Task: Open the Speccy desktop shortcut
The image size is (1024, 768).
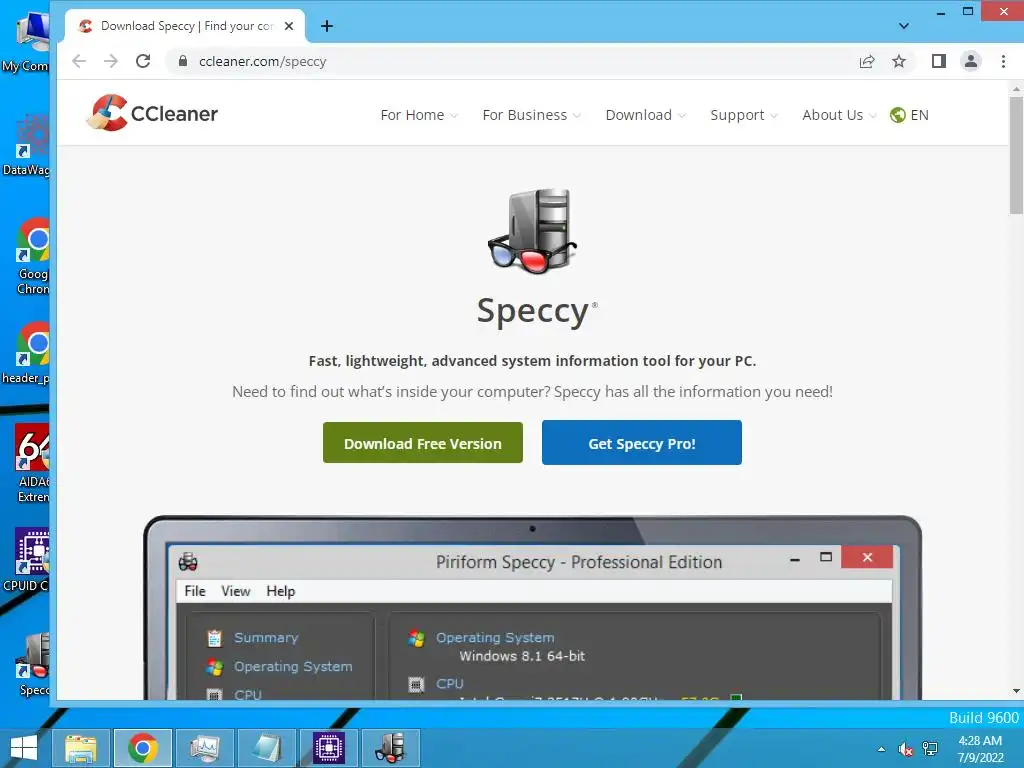Action: coord(33,664)
